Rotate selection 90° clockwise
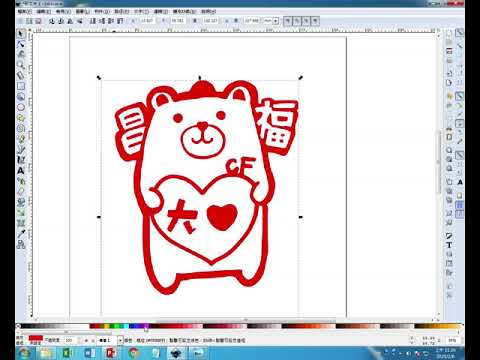This screenshot has height=360, width=480. (x=61, y=21)
